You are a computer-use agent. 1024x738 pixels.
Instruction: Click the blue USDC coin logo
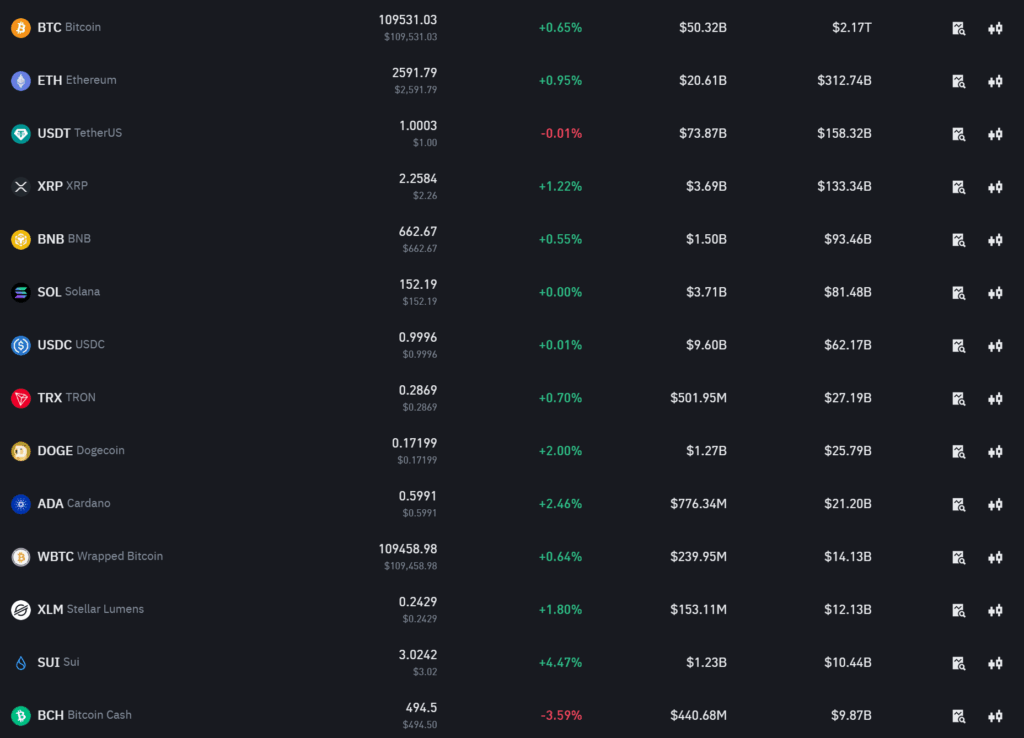(x=20, y=345)
